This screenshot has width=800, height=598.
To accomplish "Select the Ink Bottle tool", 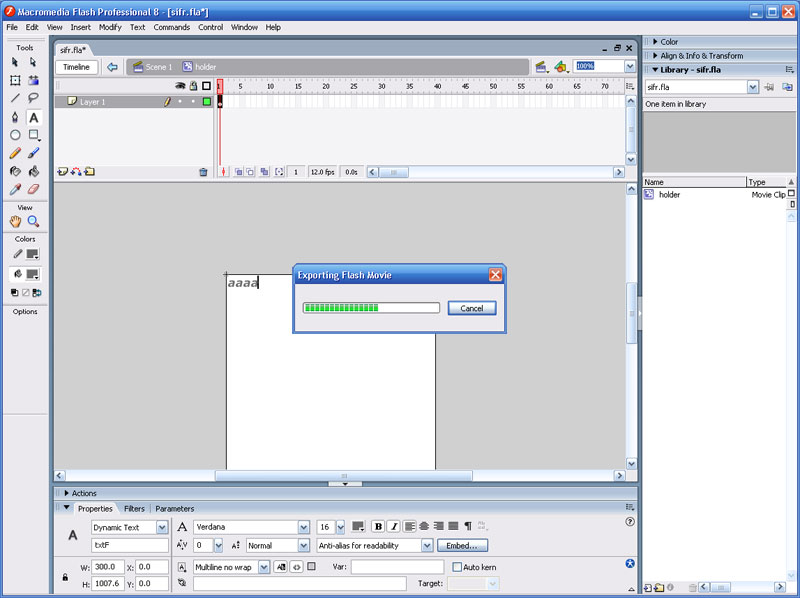I will [x=15, y=171].
